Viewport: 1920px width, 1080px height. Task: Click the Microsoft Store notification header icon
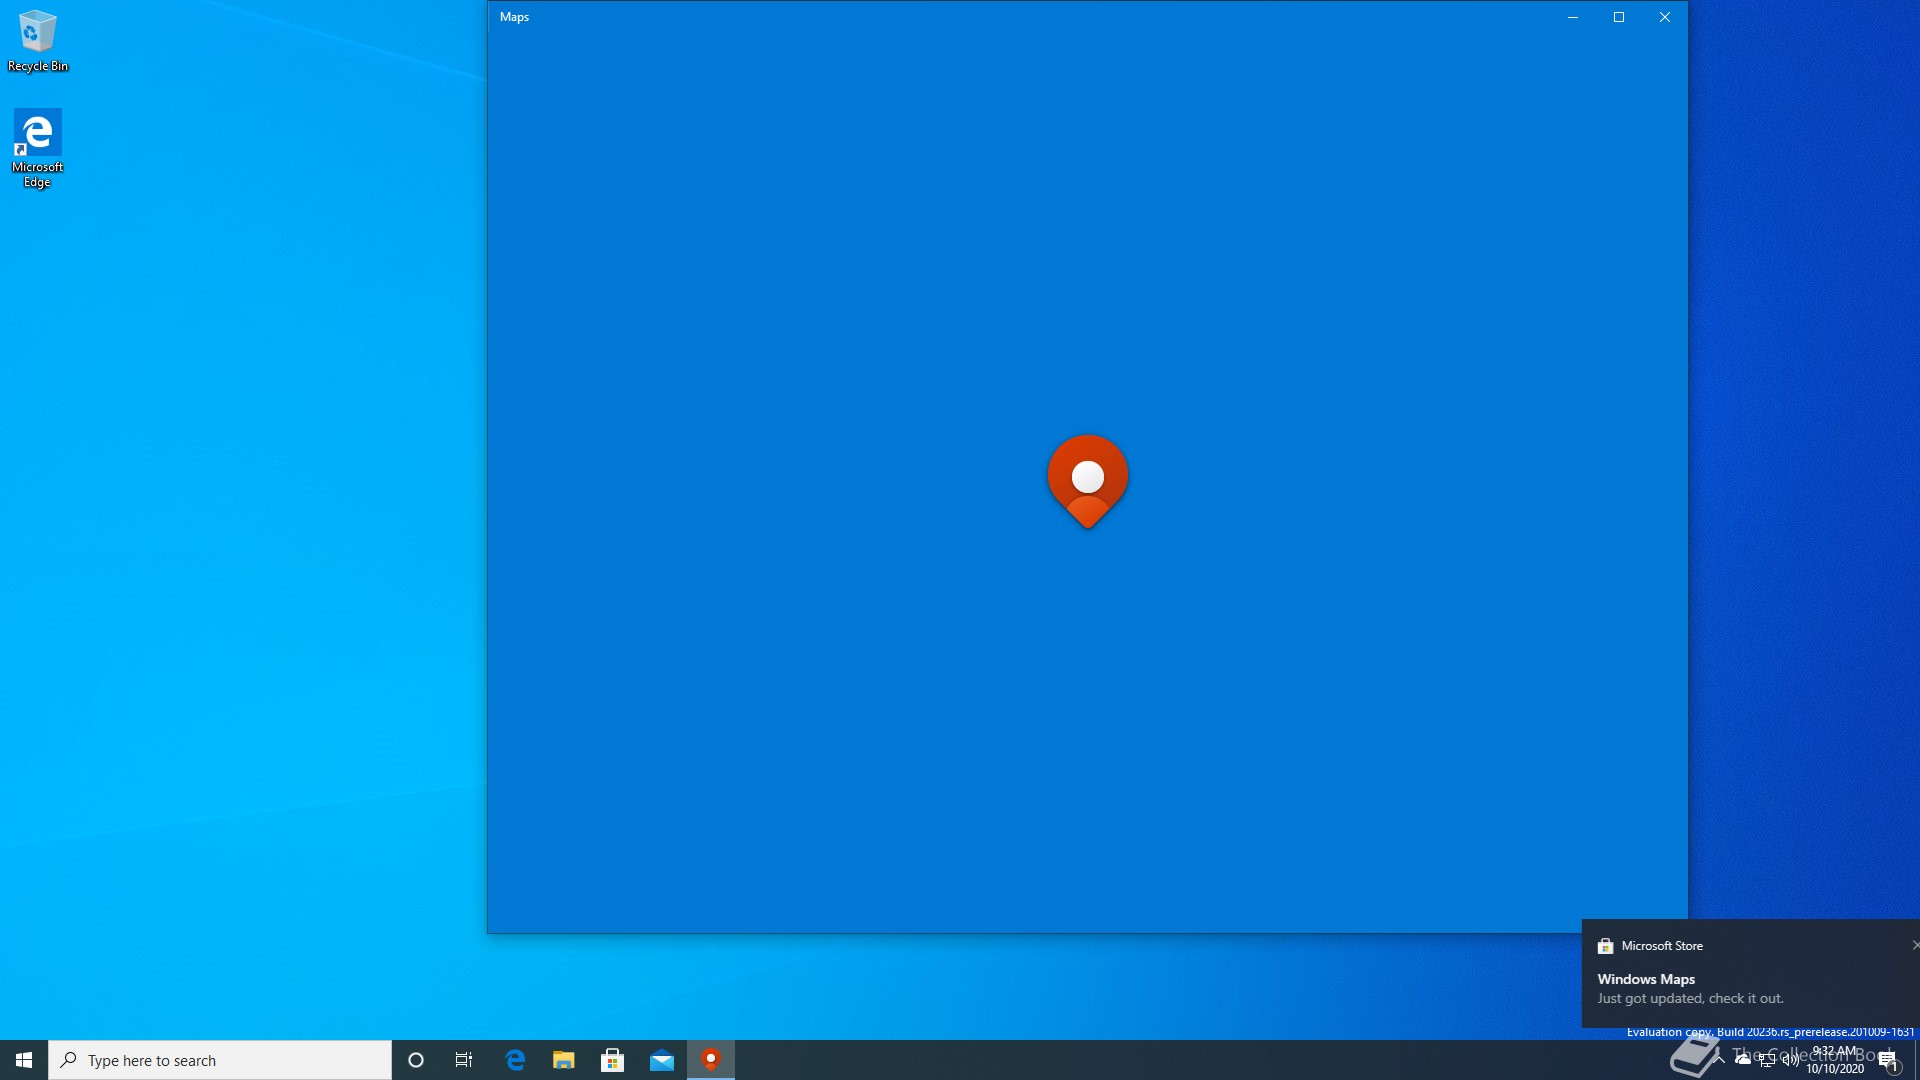(1605, 946)
